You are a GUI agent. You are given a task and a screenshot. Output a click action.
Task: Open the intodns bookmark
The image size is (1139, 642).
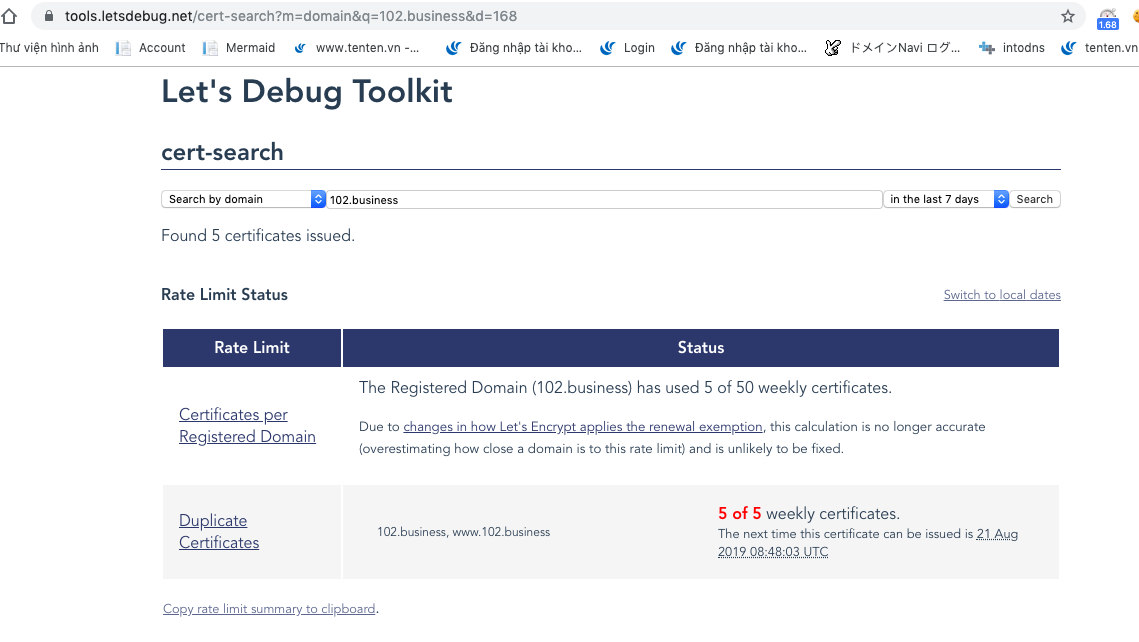1012,48
